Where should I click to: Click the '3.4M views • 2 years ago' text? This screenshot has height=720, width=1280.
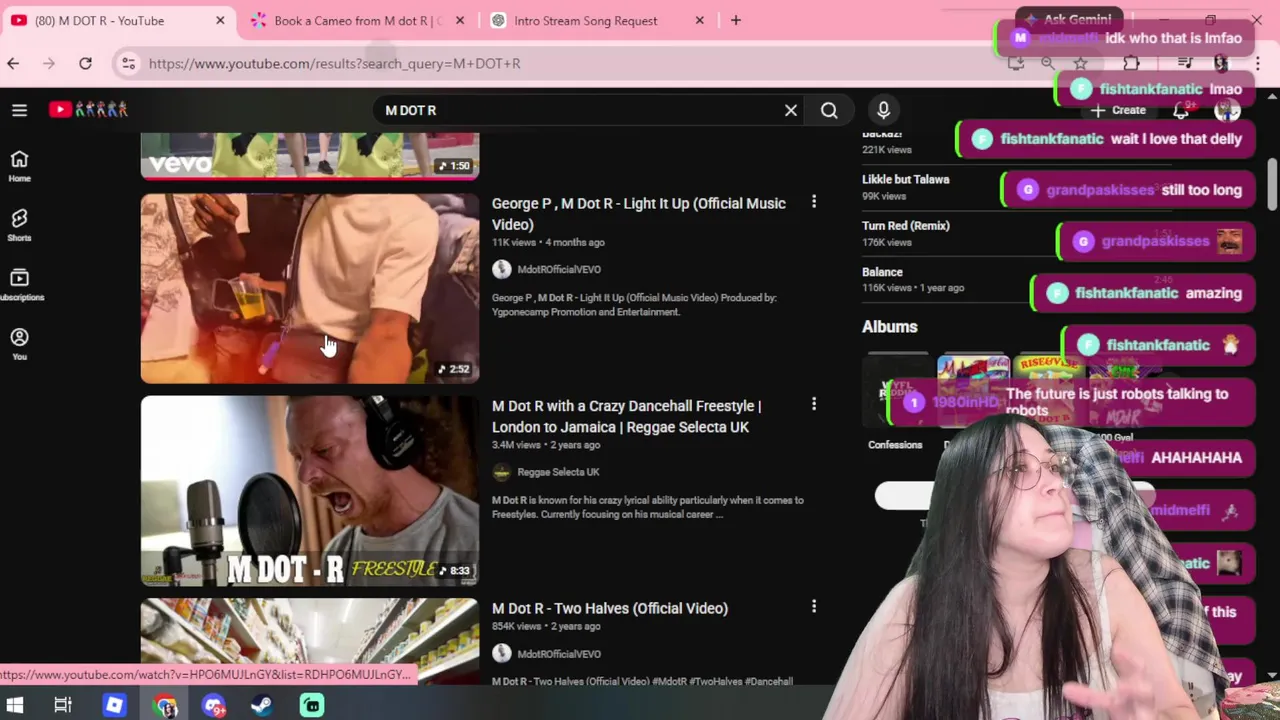pos(546,445)
